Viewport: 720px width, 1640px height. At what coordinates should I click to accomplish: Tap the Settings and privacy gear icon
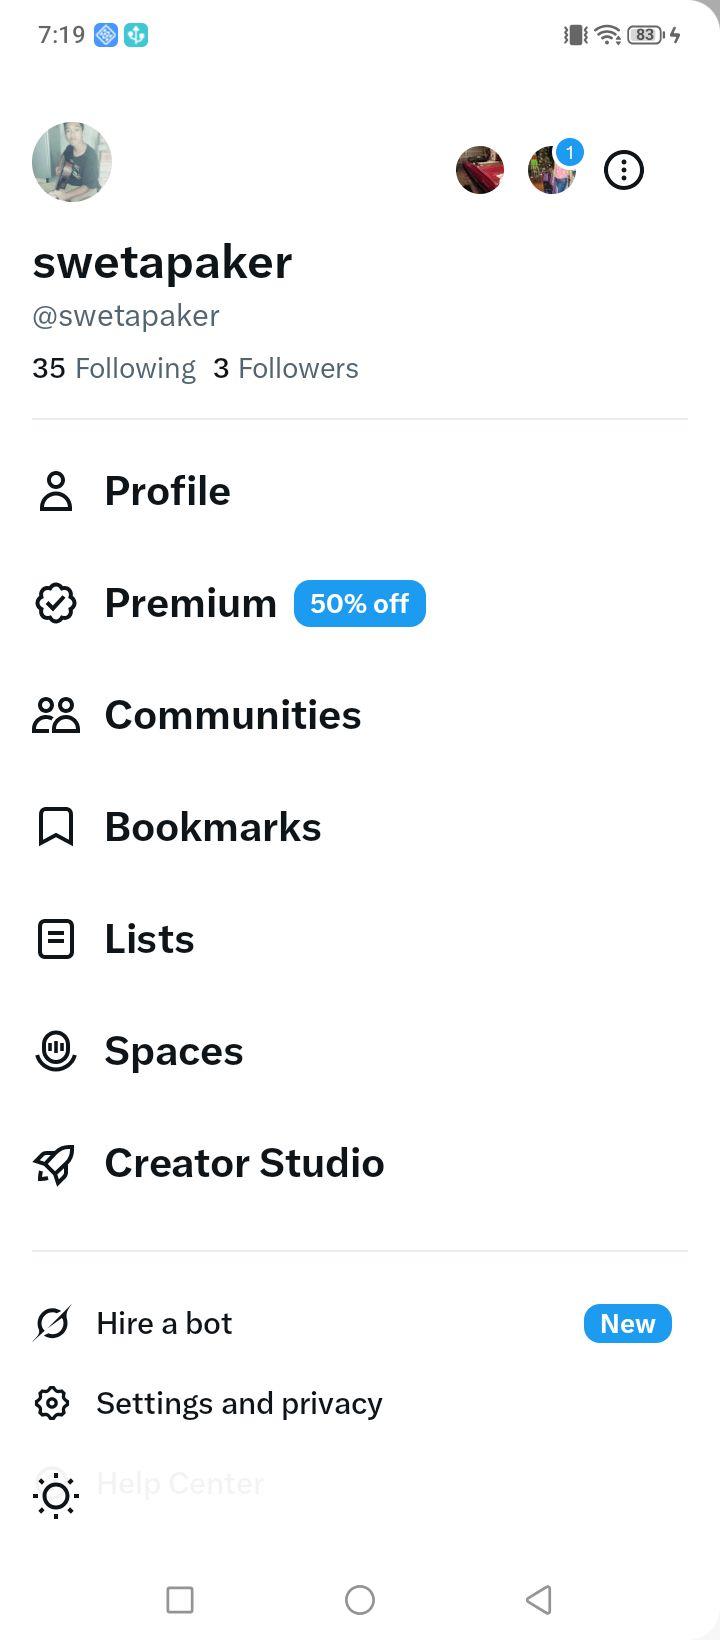tap(52, 1403)
